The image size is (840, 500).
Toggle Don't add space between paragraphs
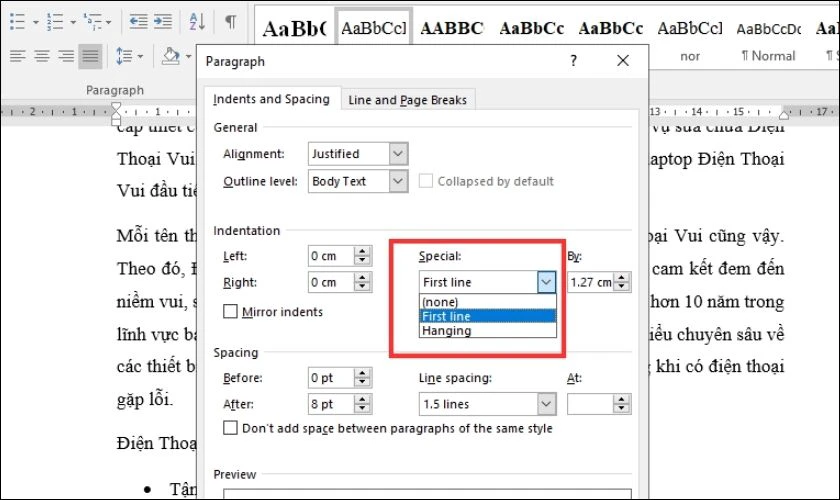230,428
